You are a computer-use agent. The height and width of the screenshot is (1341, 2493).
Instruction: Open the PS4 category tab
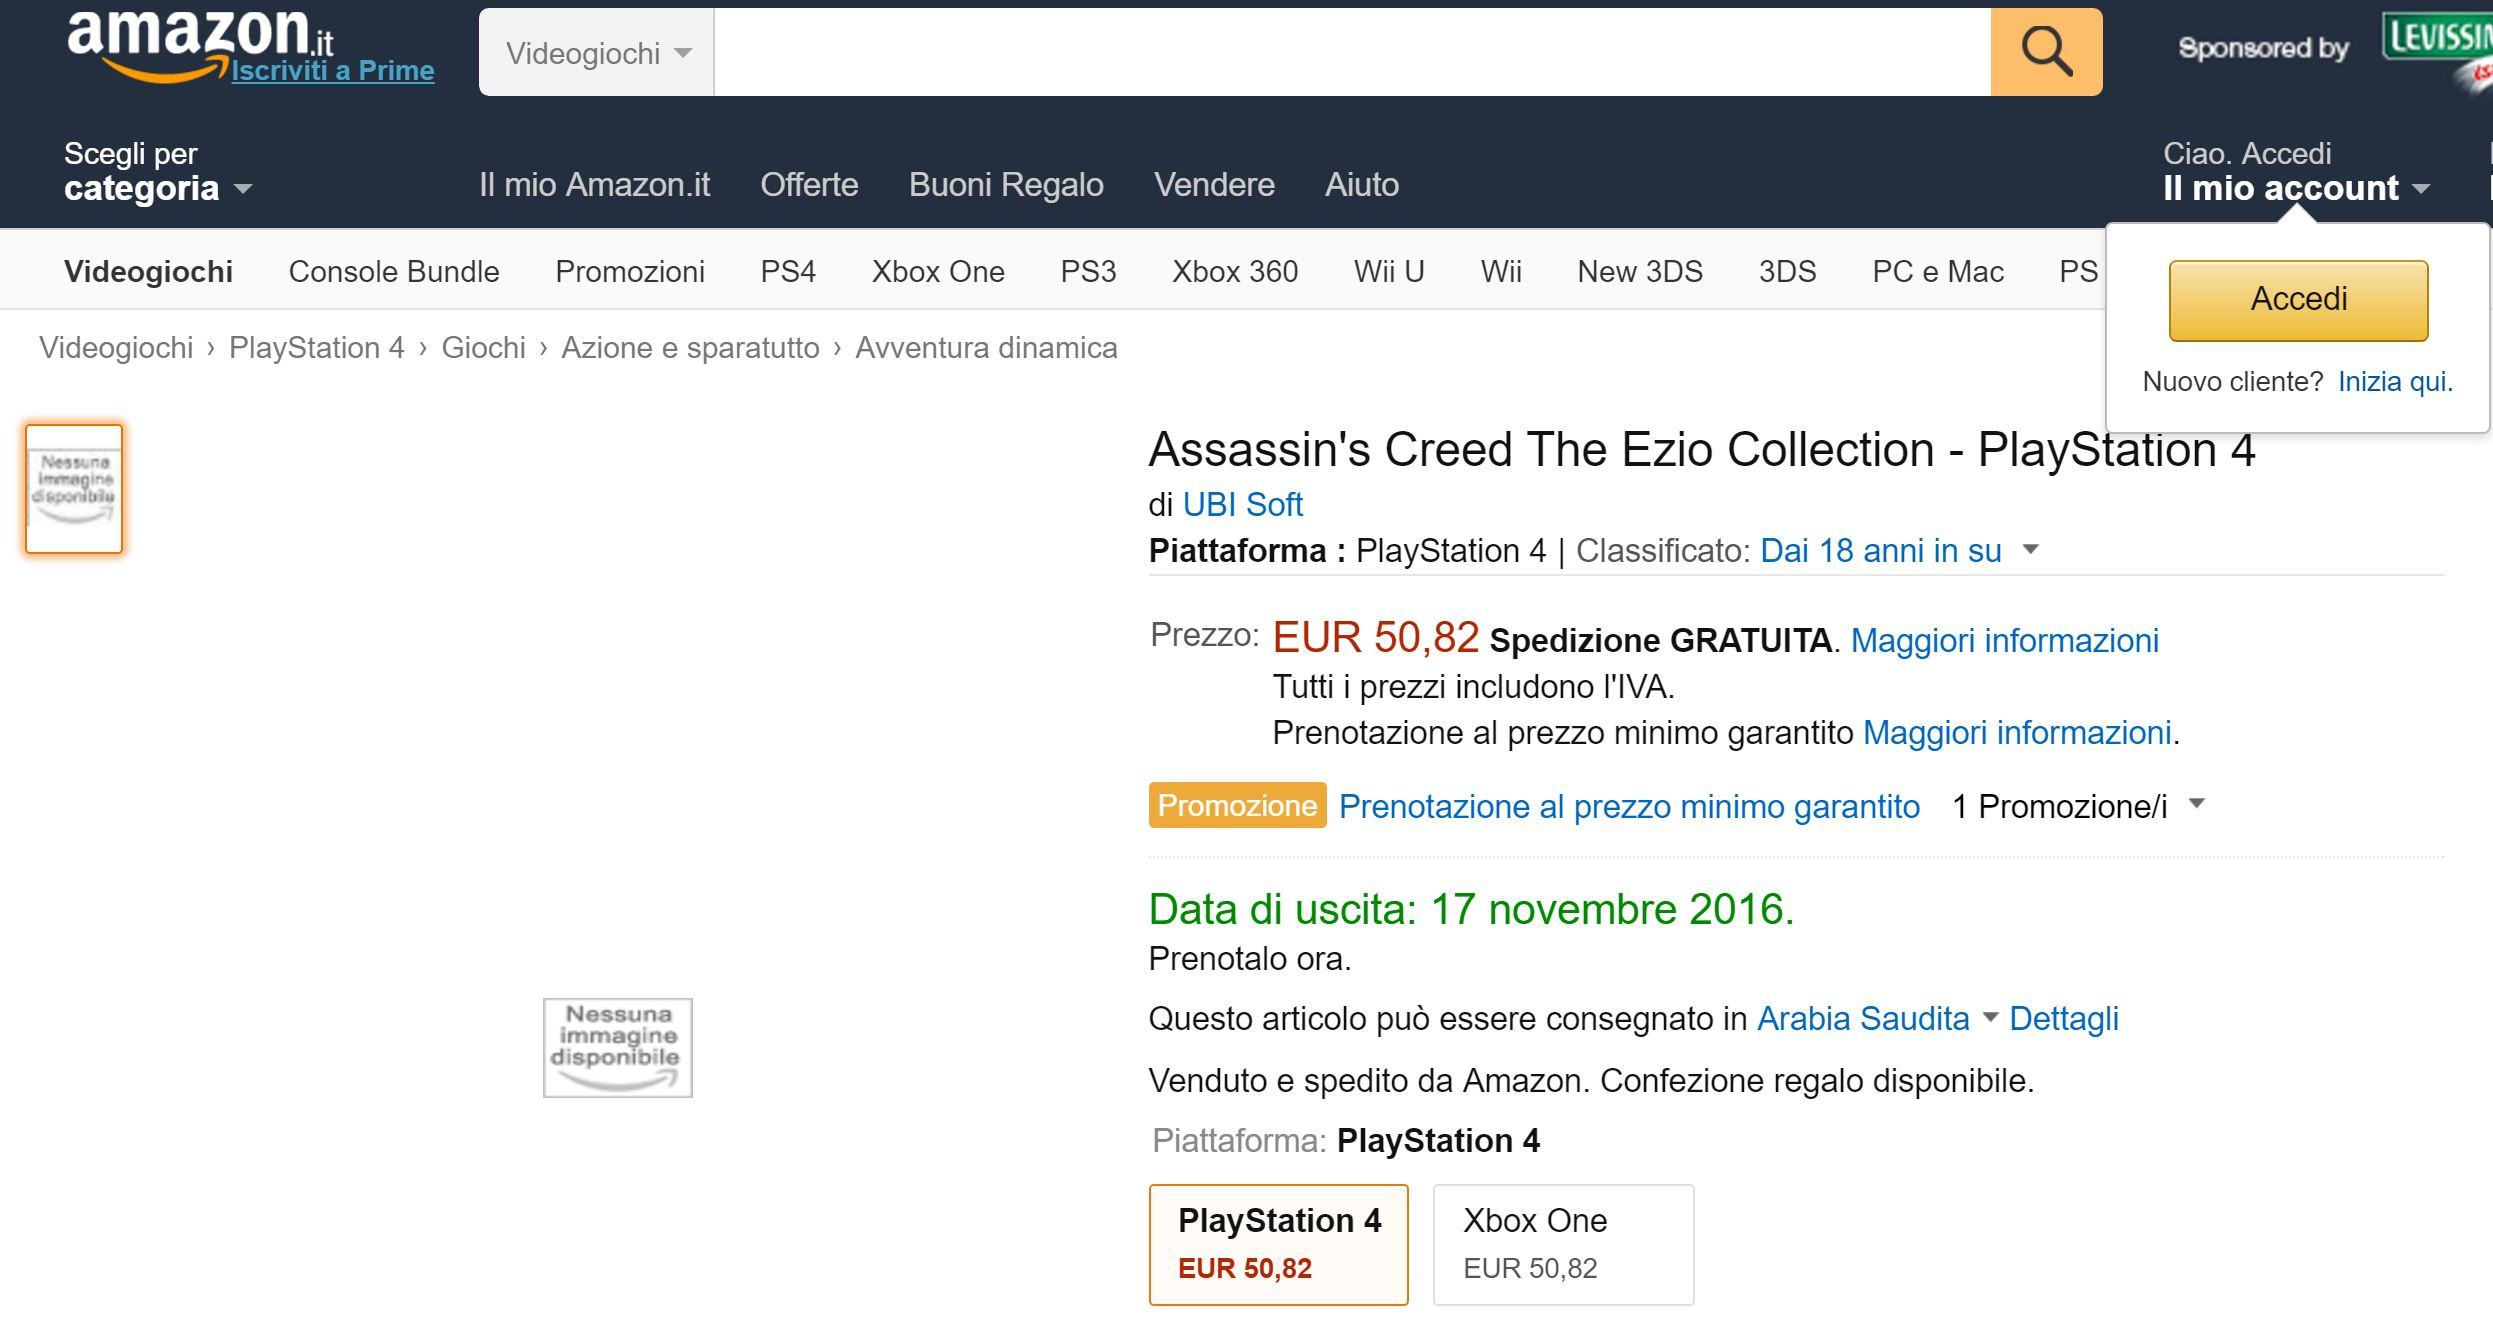[x=788, y=271]
